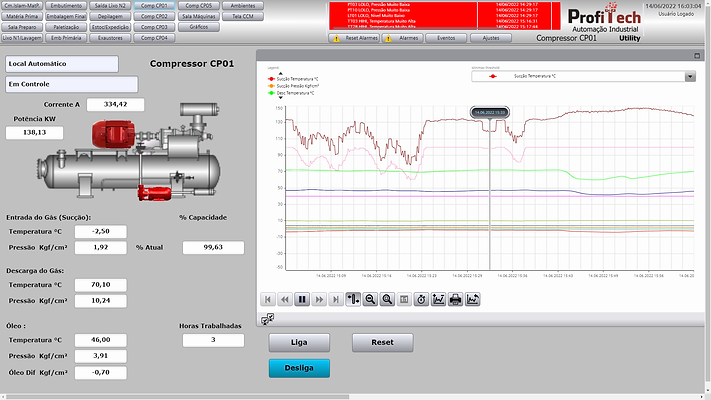The width and height of the screenshot is (711, 400).
Task: Open the Sala Máquinas screen
Action: [199, 17]
